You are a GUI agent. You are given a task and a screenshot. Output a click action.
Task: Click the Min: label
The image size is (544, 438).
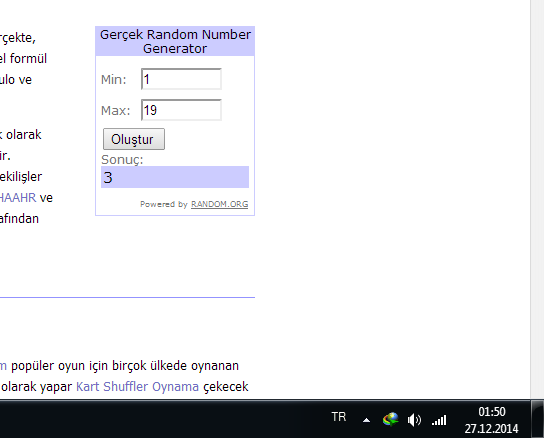113,79
